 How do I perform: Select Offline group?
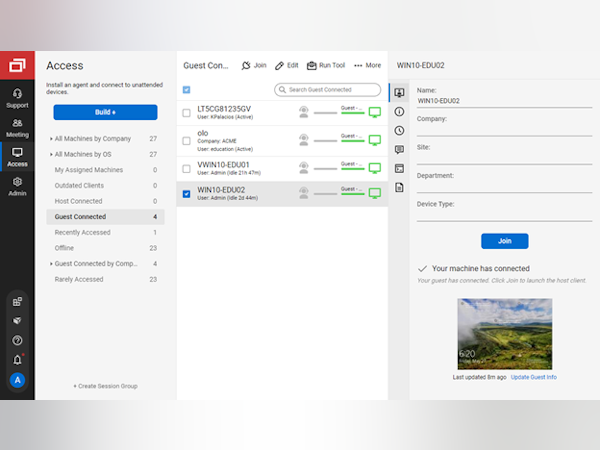(105, 248)
